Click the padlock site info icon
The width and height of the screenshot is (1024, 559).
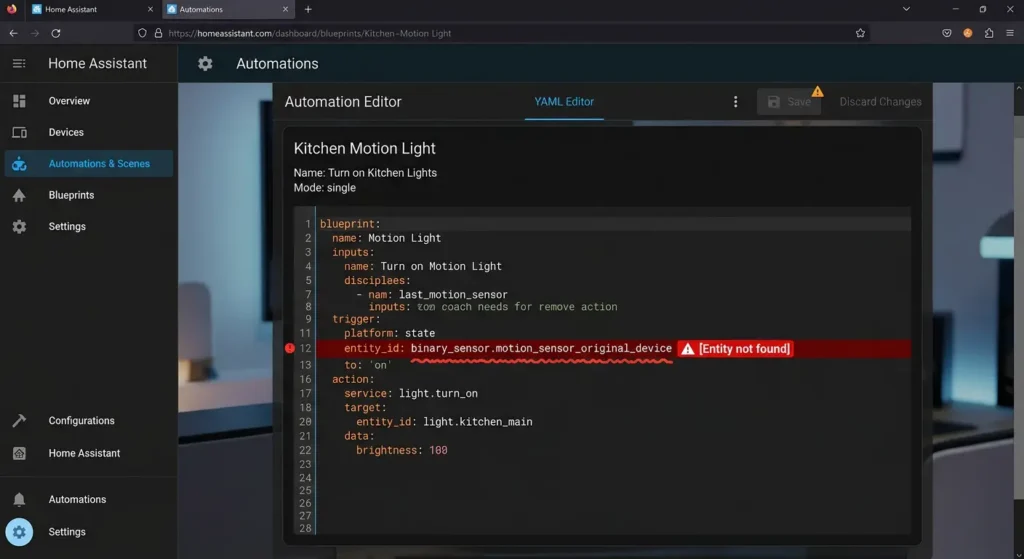click(x=158, y=33)
